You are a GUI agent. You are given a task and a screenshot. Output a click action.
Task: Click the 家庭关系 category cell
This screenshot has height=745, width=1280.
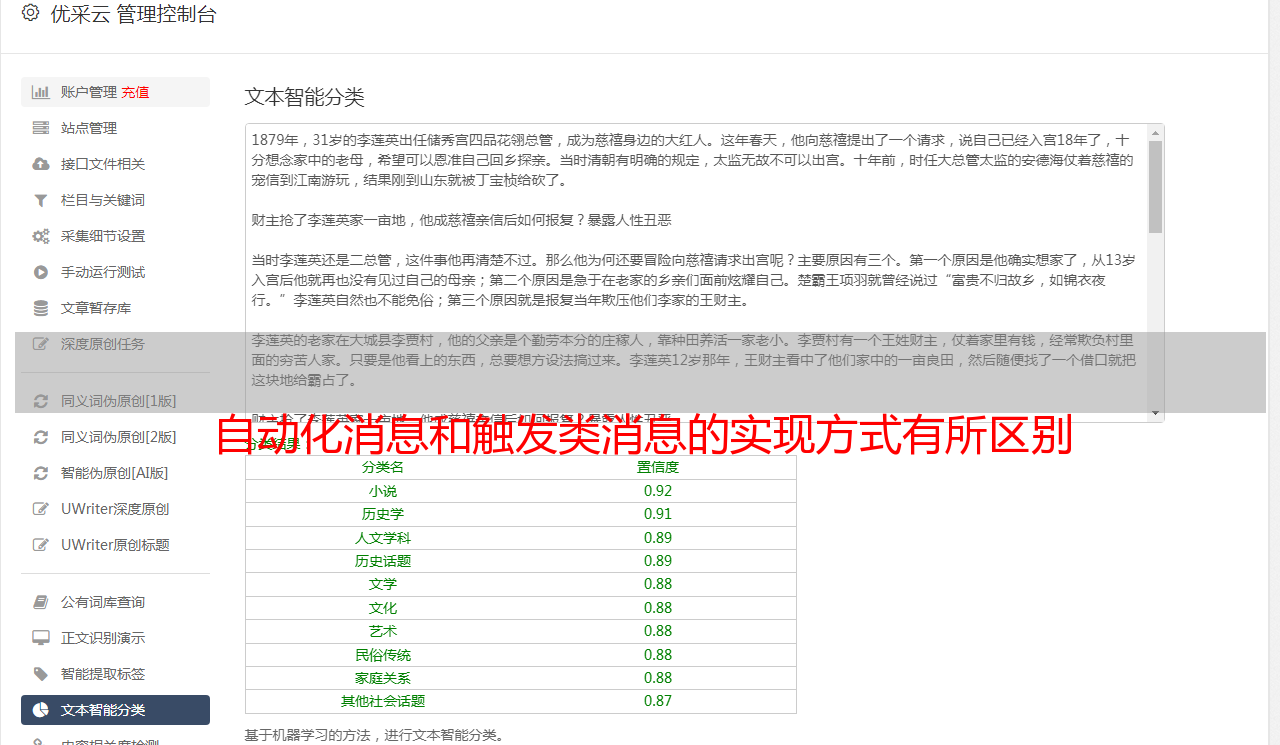coord(383,678)
